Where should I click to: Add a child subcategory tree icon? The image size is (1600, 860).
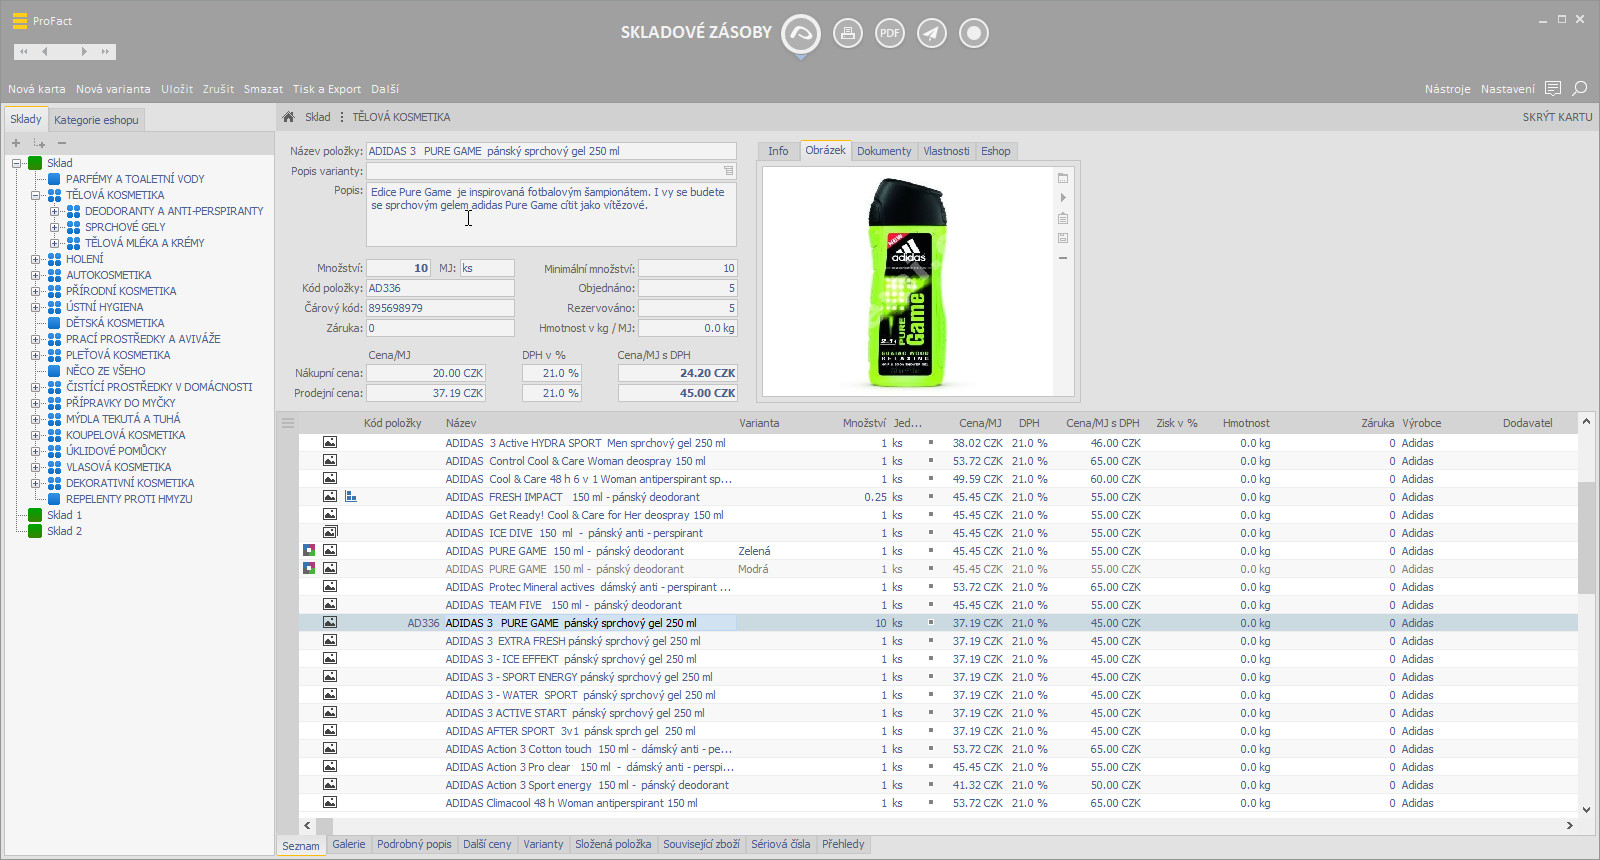point(39,143)
